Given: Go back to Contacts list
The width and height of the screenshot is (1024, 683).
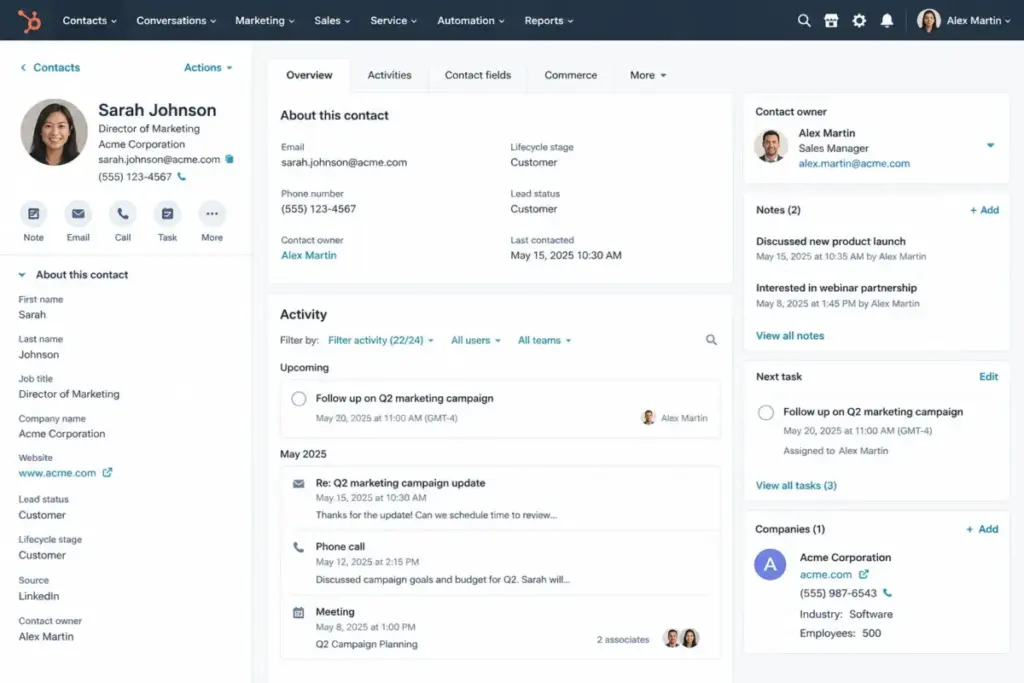Looking at the screenshot, I should 50,67.
